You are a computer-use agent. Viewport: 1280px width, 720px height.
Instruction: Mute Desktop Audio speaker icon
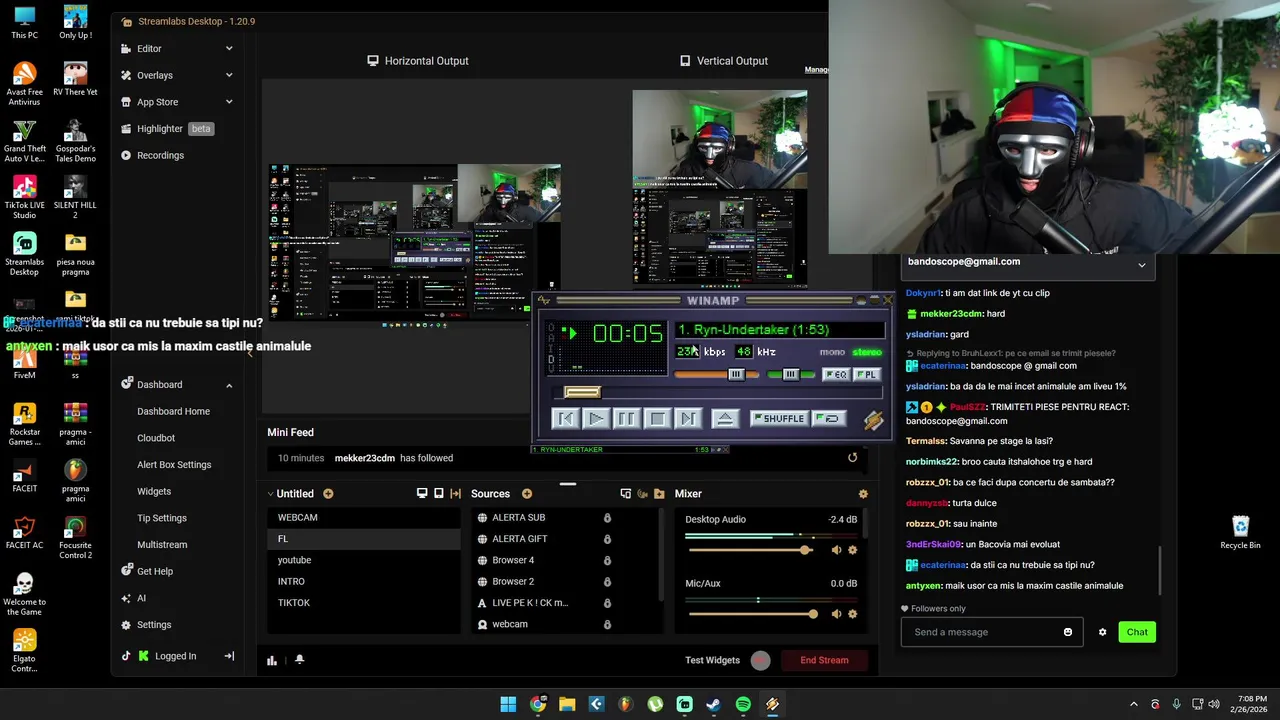click(836, 550)
